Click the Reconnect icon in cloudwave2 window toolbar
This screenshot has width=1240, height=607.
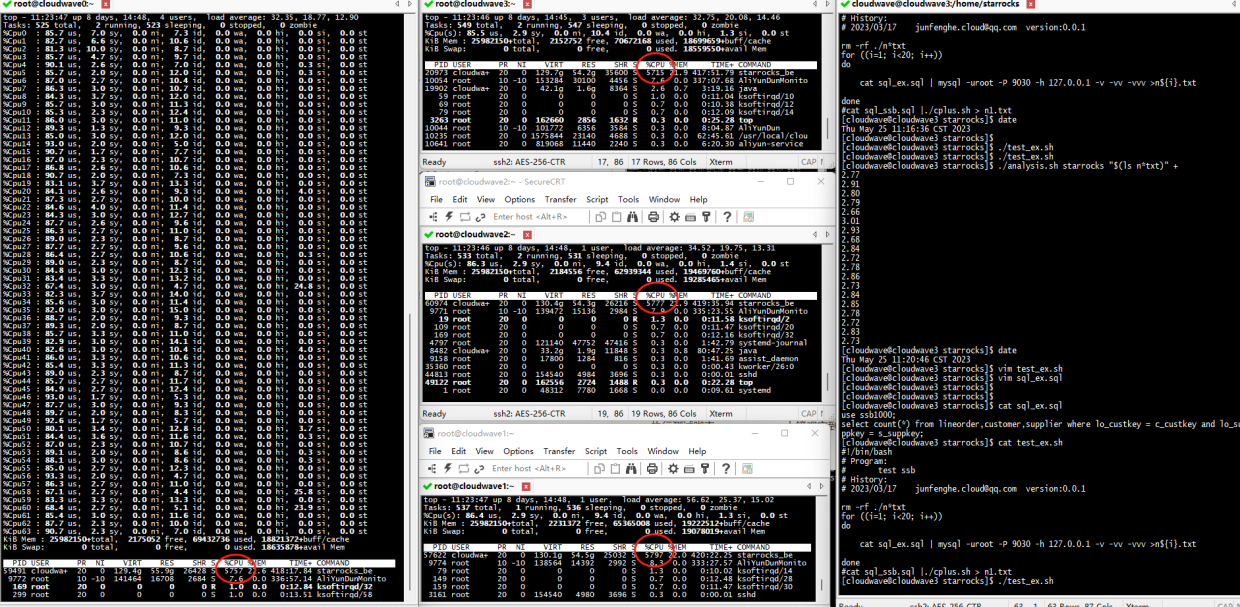[465, 217]
